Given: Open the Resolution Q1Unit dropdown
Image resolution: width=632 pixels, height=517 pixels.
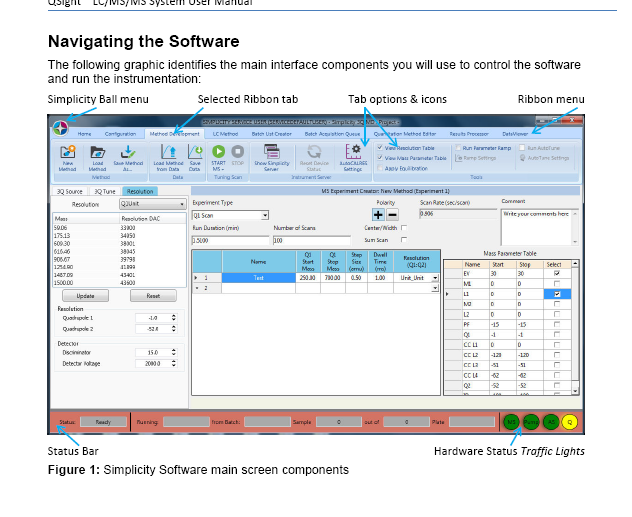Looking at the screenshot, I should [x=182, y=204].
